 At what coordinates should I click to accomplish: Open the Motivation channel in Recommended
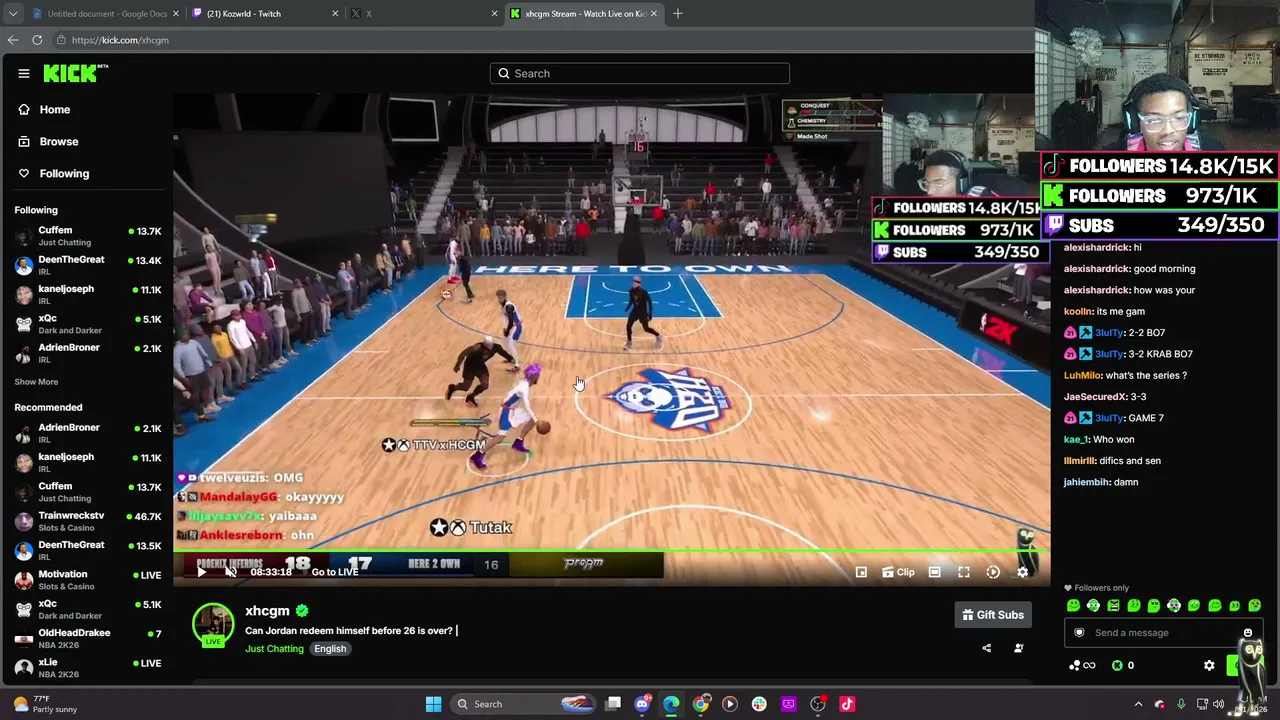click(88, 580)
